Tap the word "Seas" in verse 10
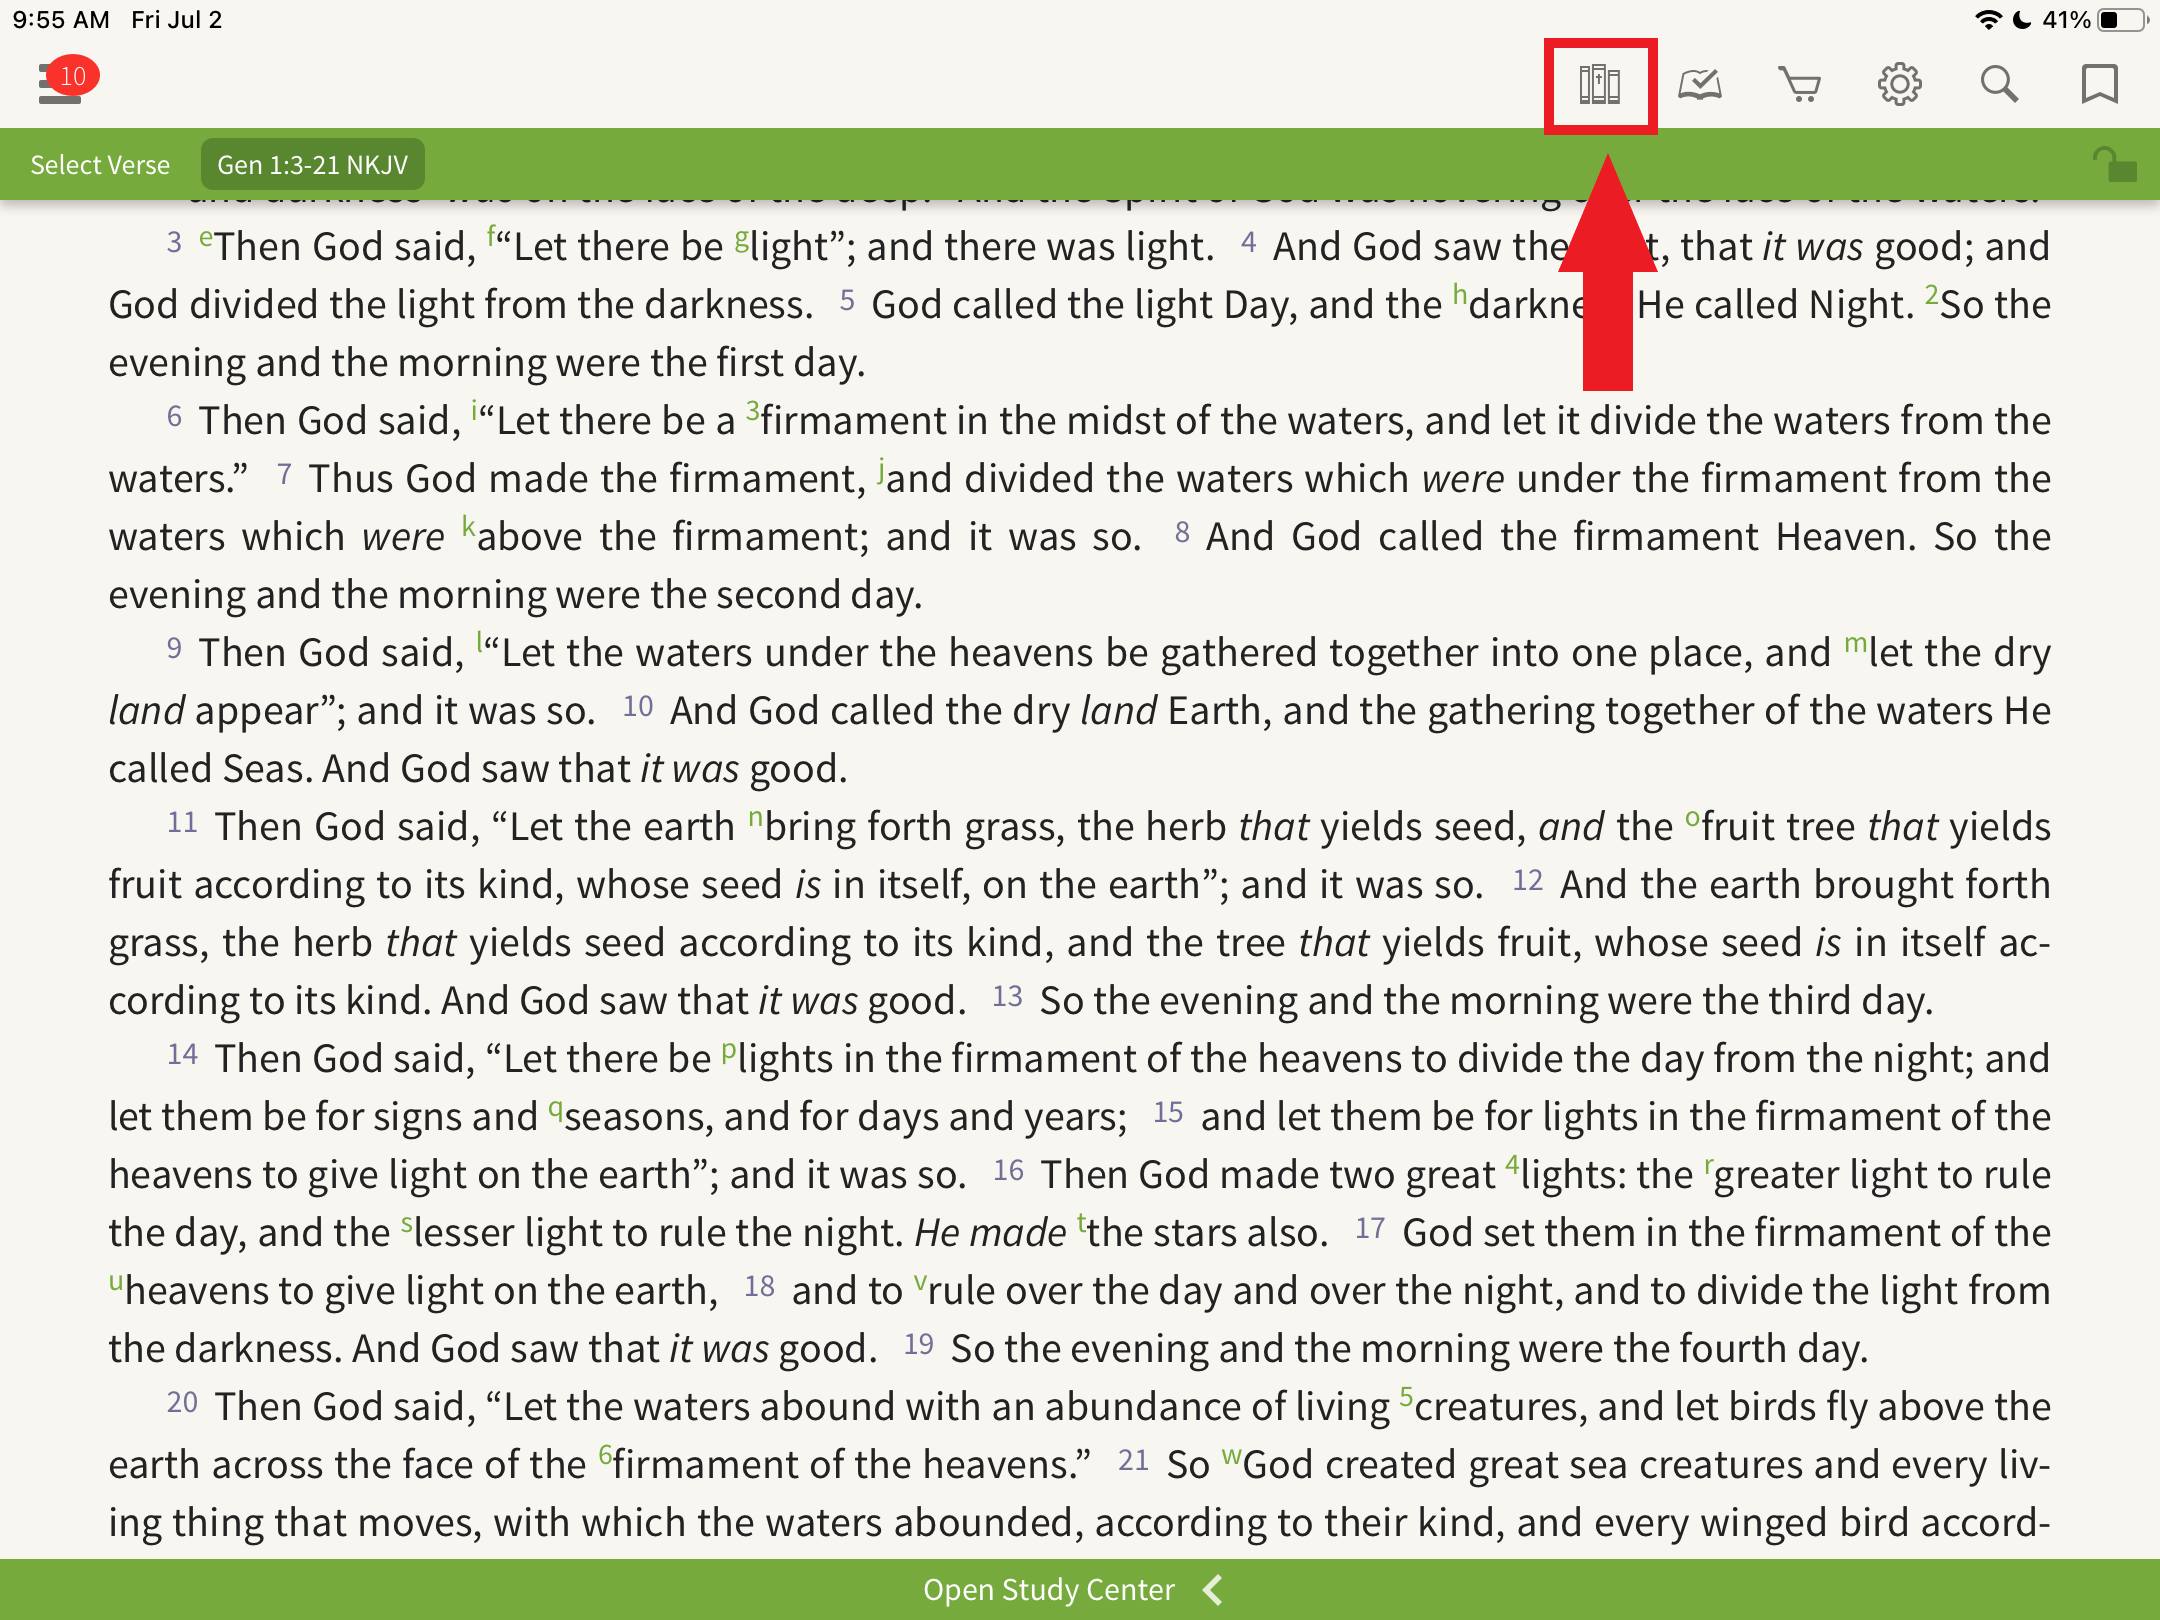 point(264,768)
